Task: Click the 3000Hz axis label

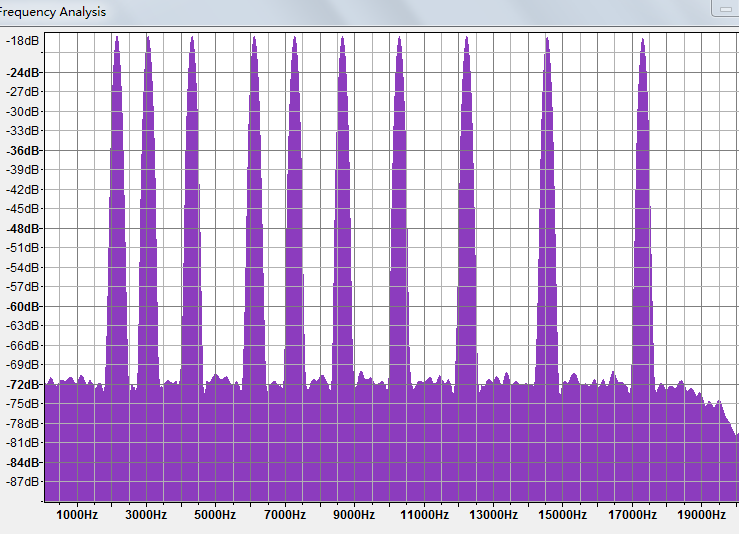Action: (146, 515)
